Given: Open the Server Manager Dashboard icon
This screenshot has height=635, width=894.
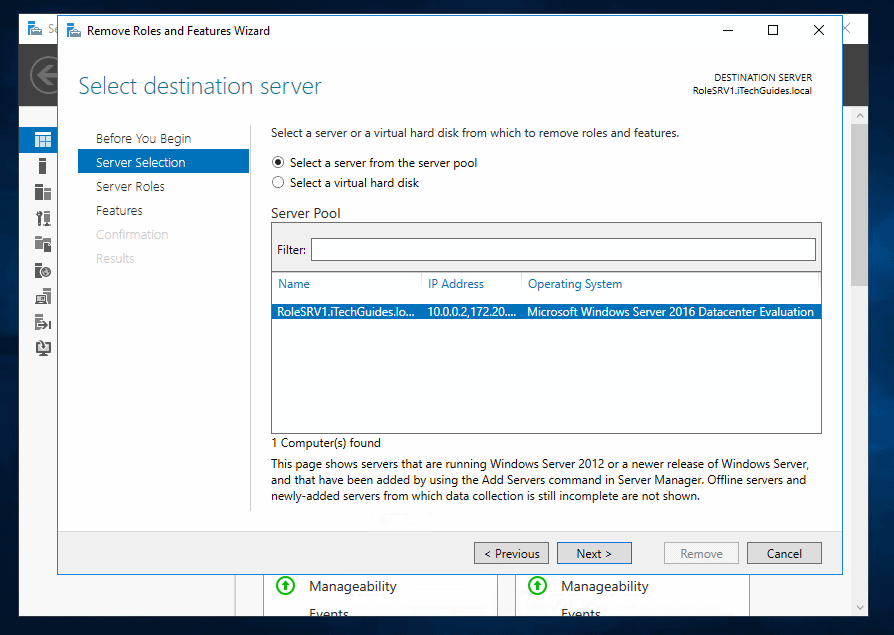Looking at the screenshot, I should (41, 140).
